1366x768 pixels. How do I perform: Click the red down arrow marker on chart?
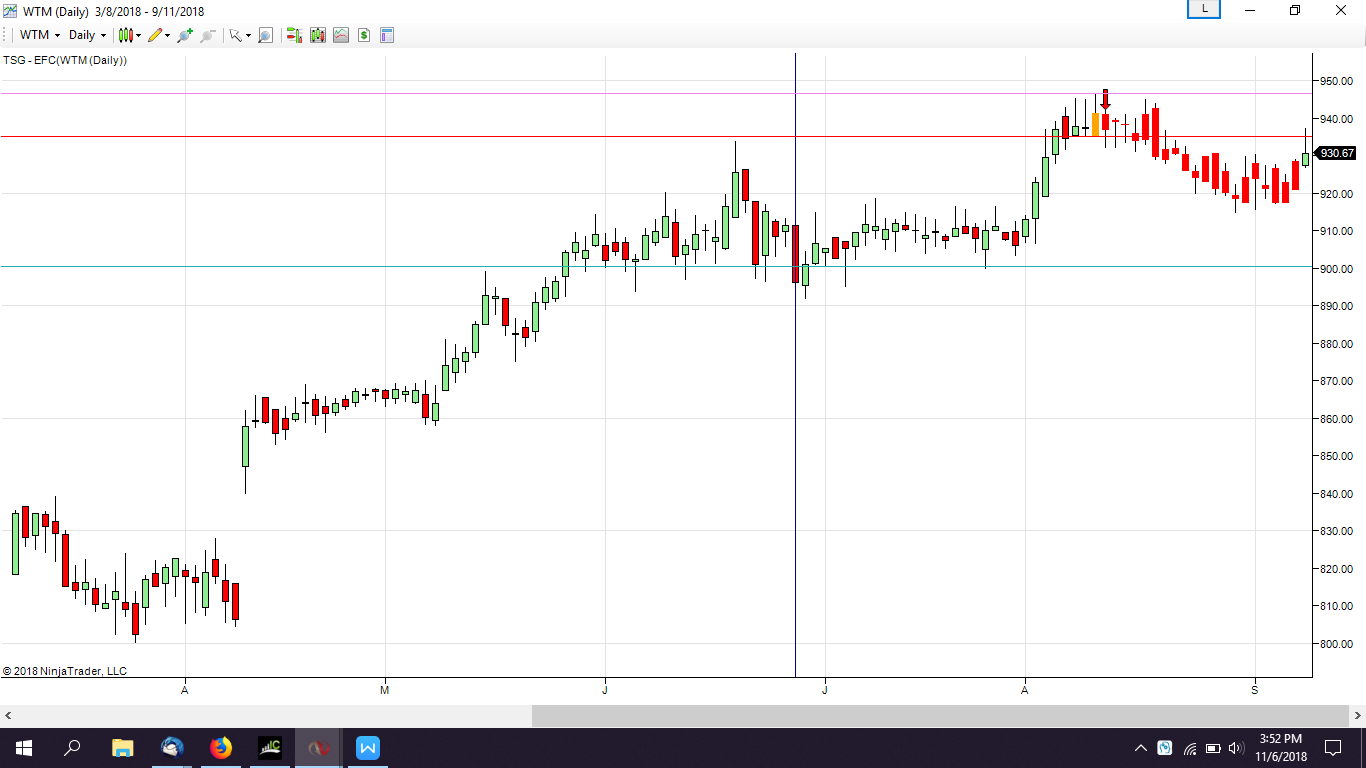(1105, 98)
